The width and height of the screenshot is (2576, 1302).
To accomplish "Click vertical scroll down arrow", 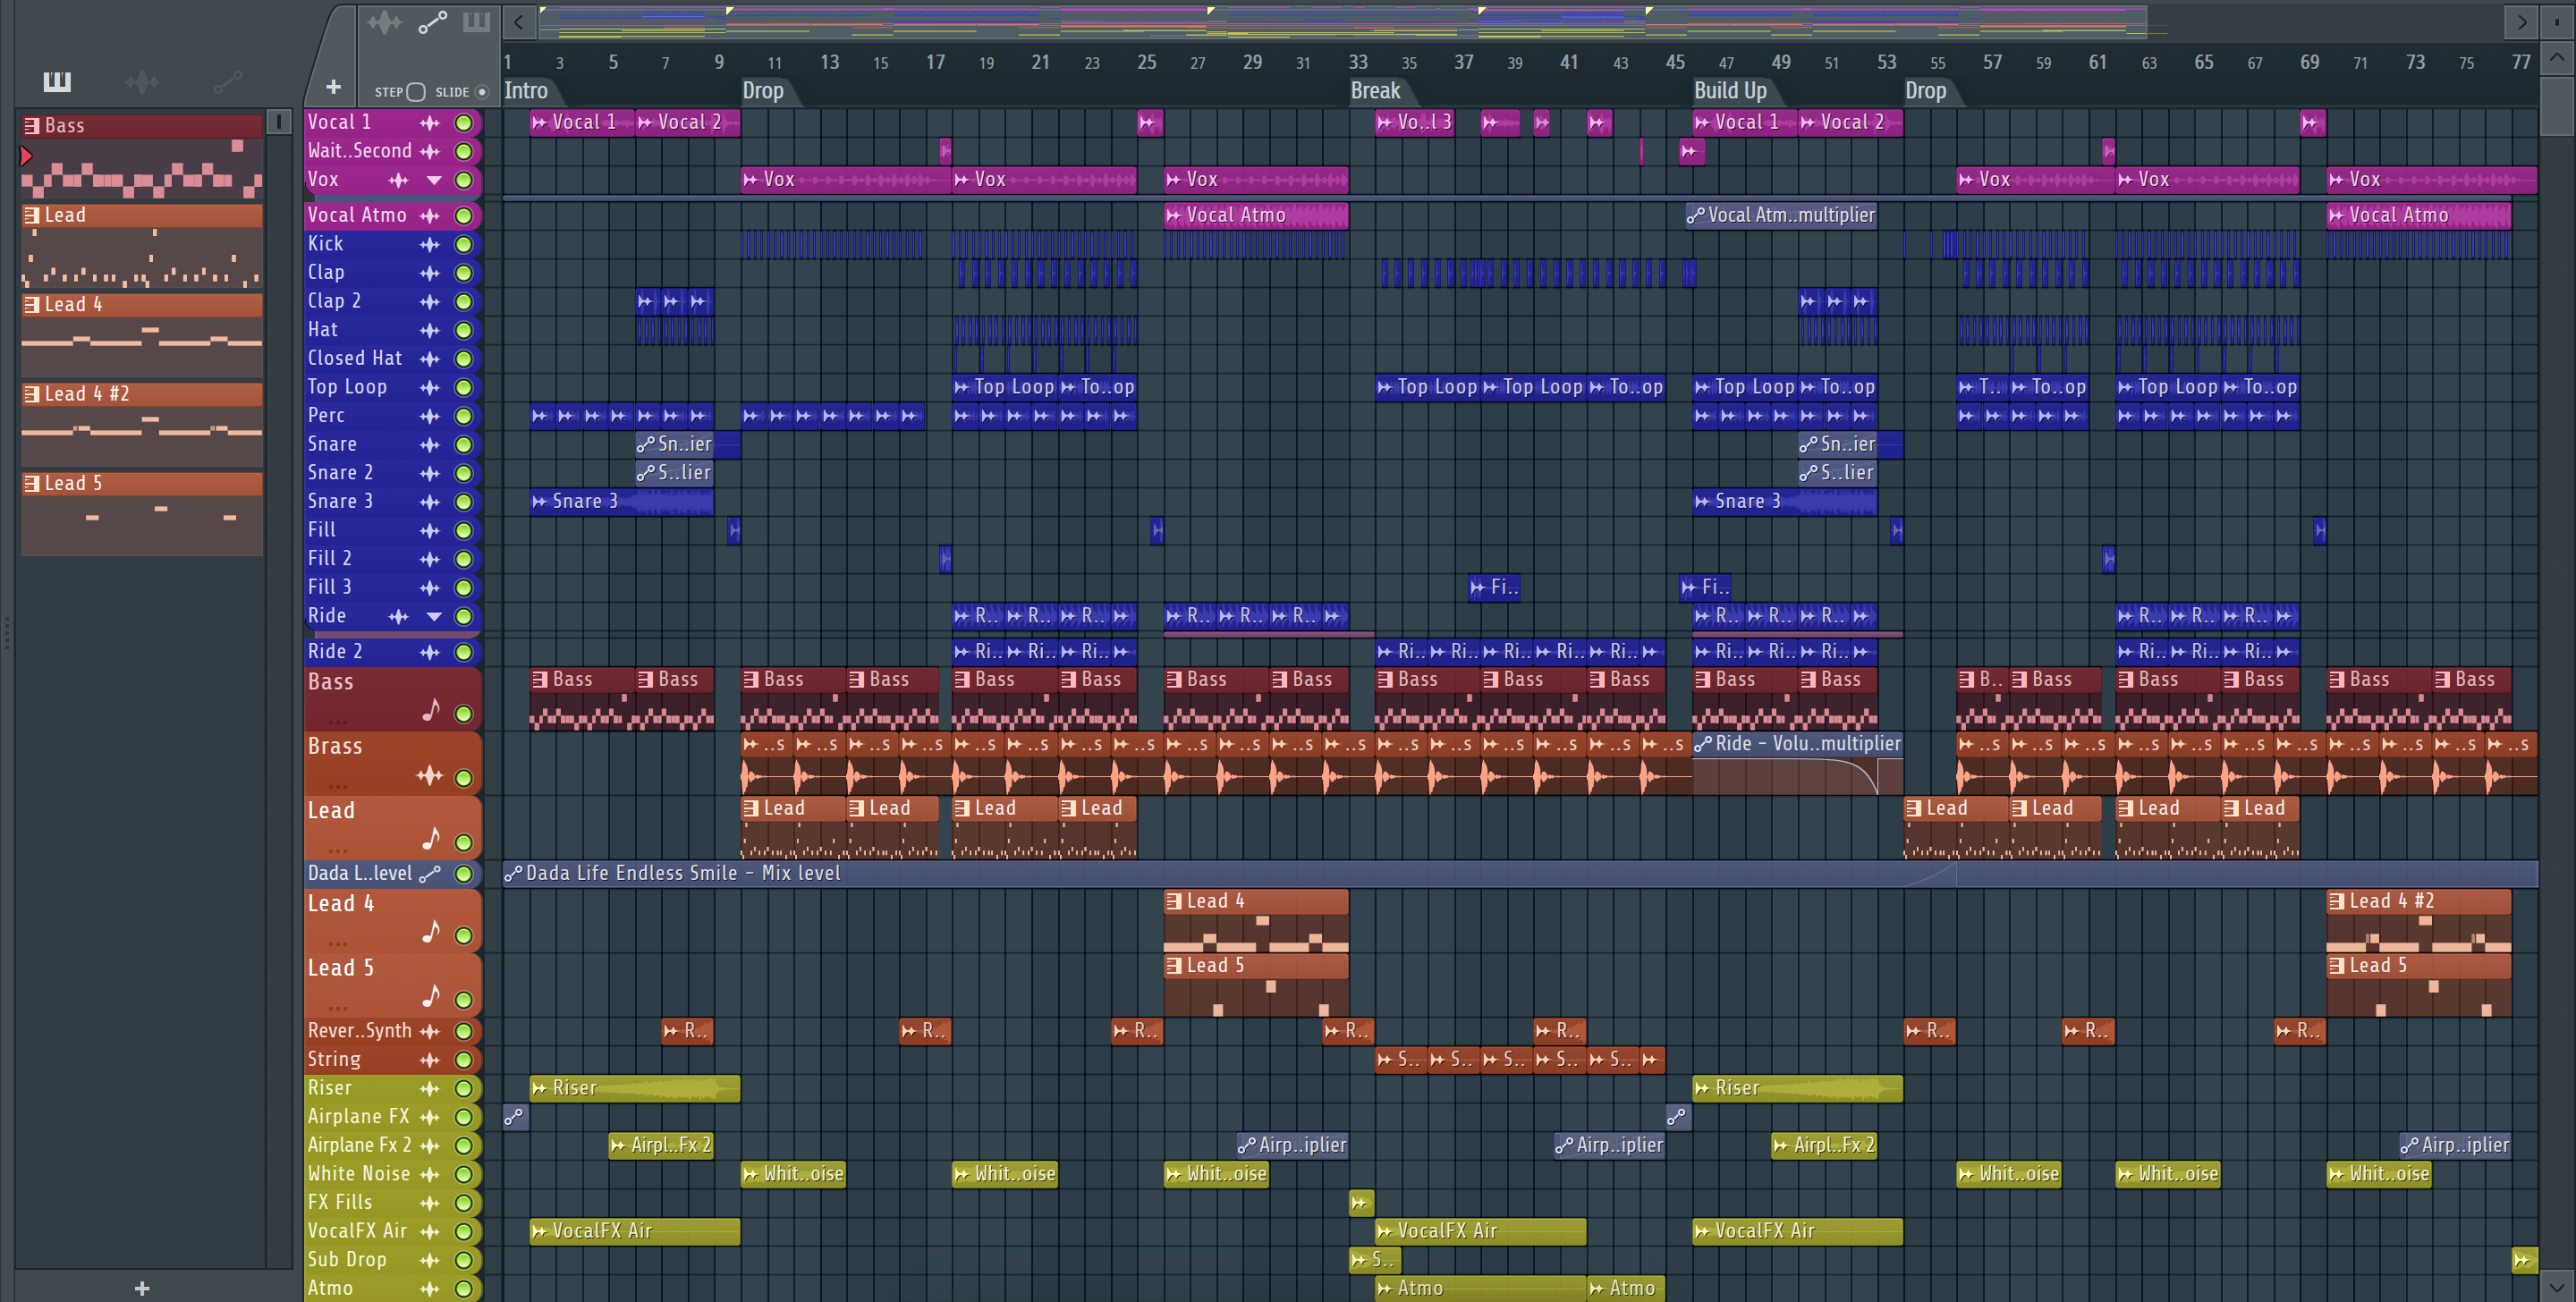I will click(2557, 1287).
